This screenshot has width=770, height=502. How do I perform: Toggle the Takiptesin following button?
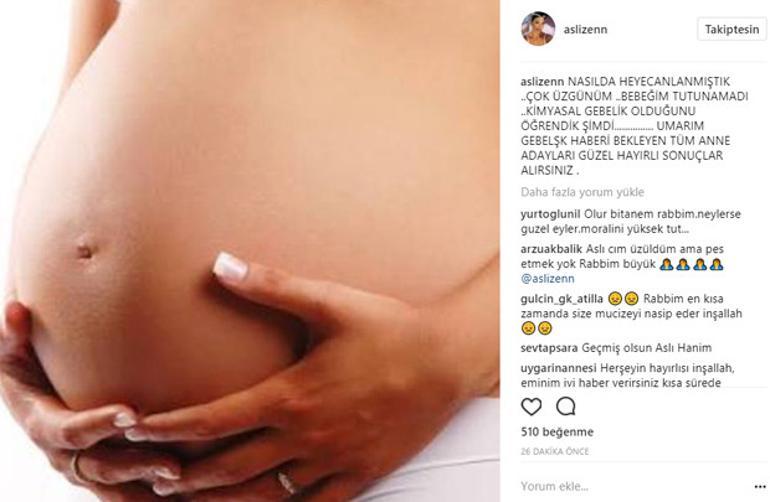click(x=732, y=29)
